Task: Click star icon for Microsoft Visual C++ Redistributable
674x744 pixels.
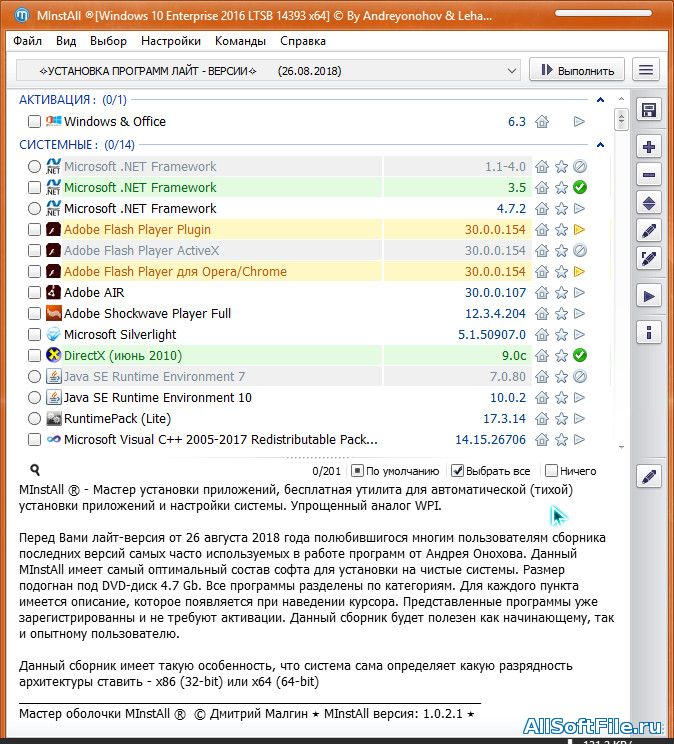Action: pos(561,440)
